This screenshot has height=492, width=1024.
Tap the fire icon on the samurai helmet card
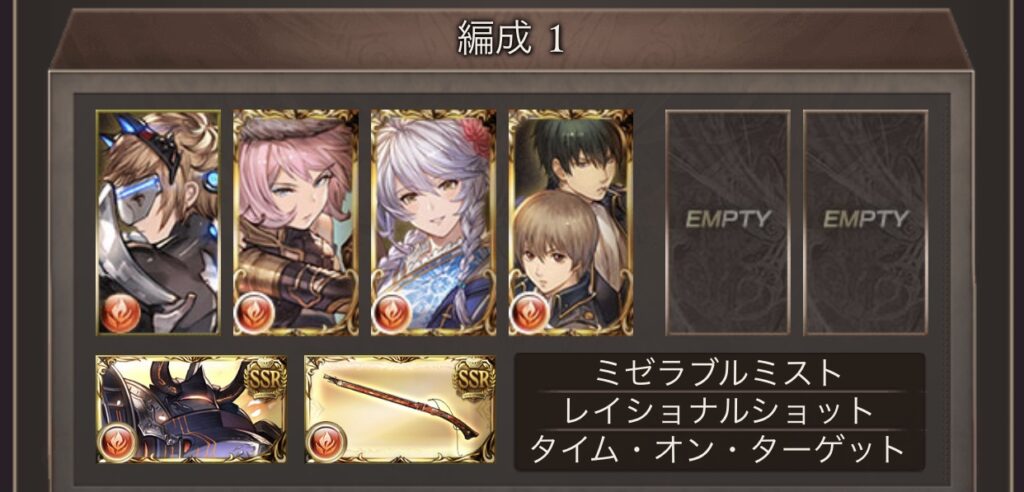tap(118, 441)
